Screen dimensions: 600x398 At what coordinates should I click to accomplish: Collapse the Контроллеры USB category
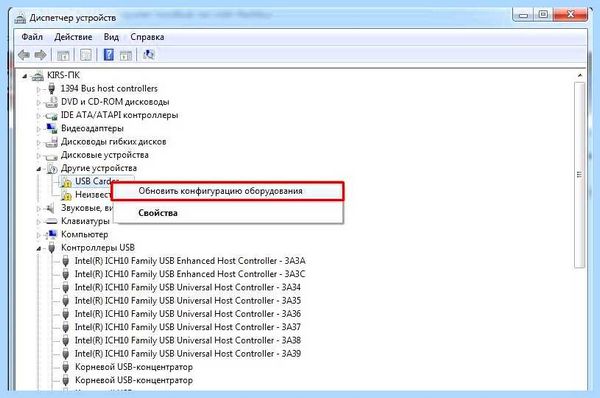point(39,249)
